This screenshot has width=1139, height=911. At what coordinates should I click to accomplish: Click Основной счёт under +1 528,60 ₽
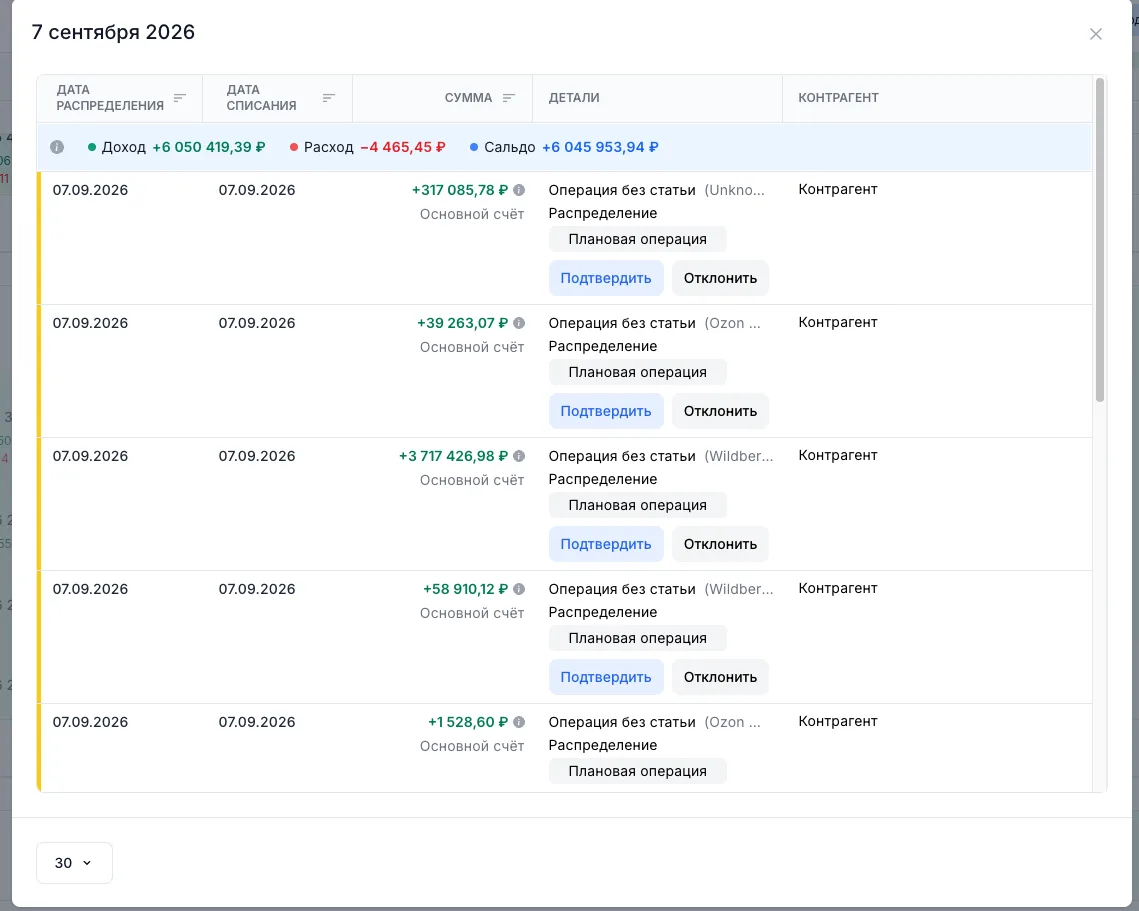[x=471, y=745]
